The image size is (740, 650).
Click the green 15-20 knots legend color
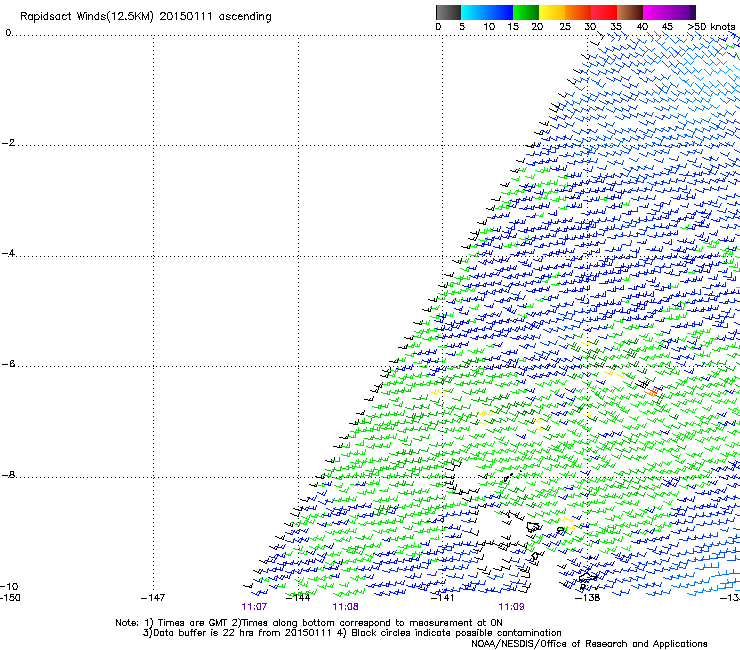point(526,12)
